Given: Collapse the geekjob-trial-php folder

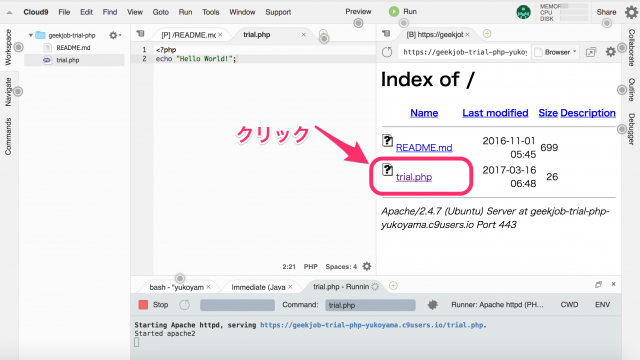Looking at the screenshot, I should [x=31, y=36].
